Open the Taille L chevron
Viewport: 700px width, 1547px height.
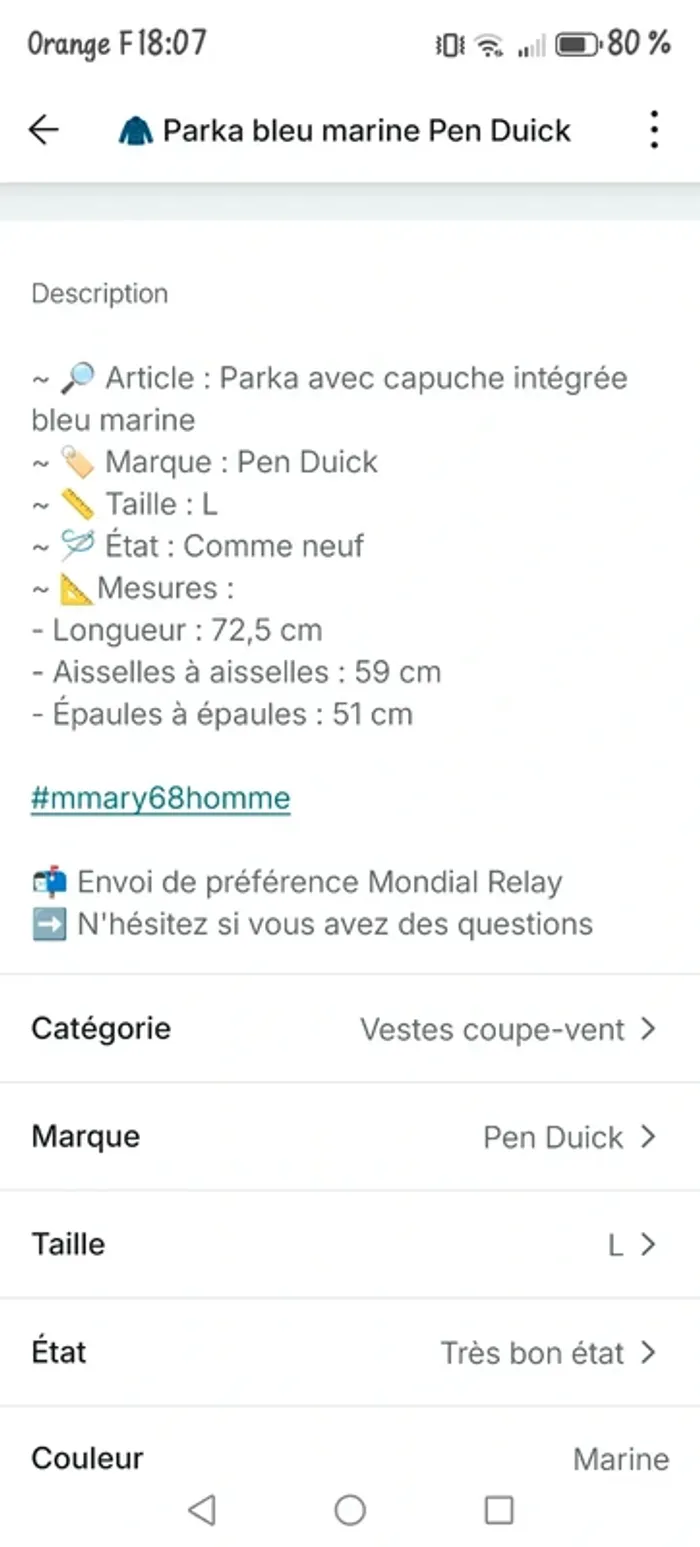(x=648, y=1244)
